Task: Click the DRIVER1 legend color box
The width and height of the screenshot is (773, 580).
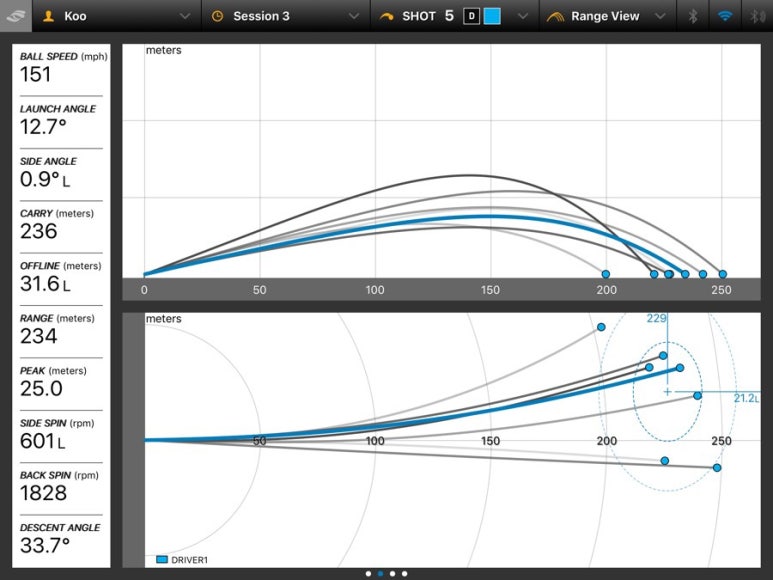Action: [162, 559]
